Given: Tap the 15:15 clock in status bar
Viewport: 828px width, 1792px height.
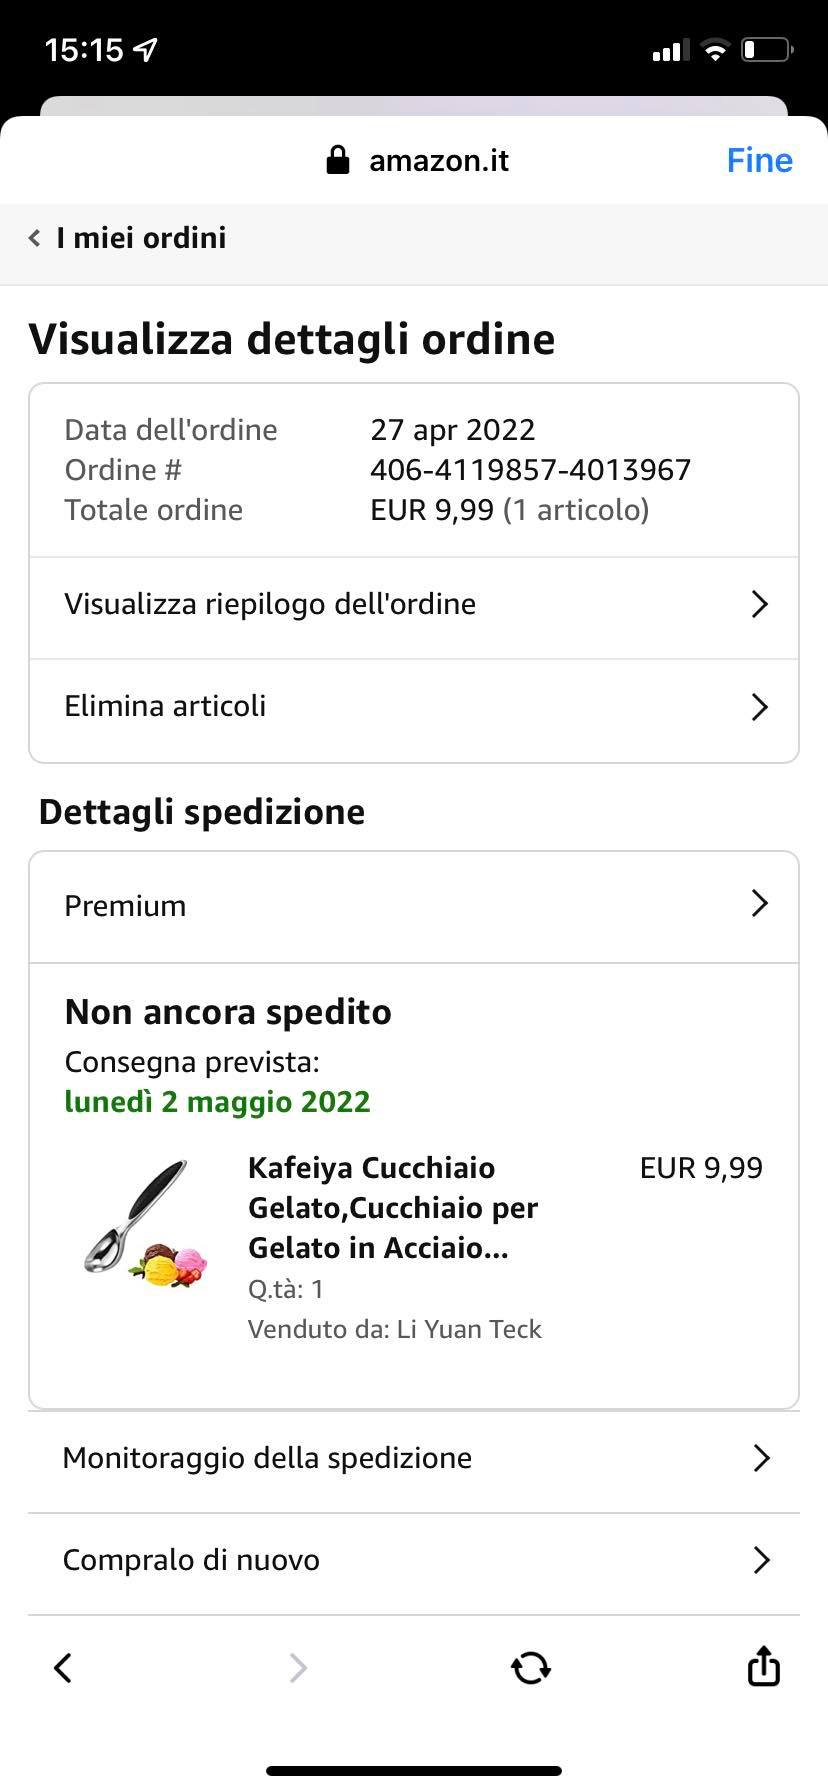Looking at the screenshot, I should point(84,49).
